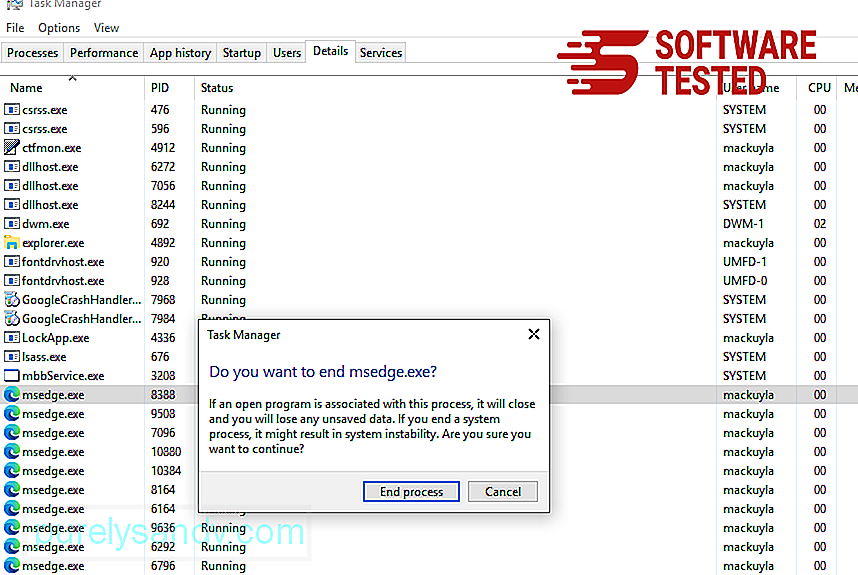The image size is (858, 575).
Task: Click the mbbService.exe process icon
Action: click(11, 376)
